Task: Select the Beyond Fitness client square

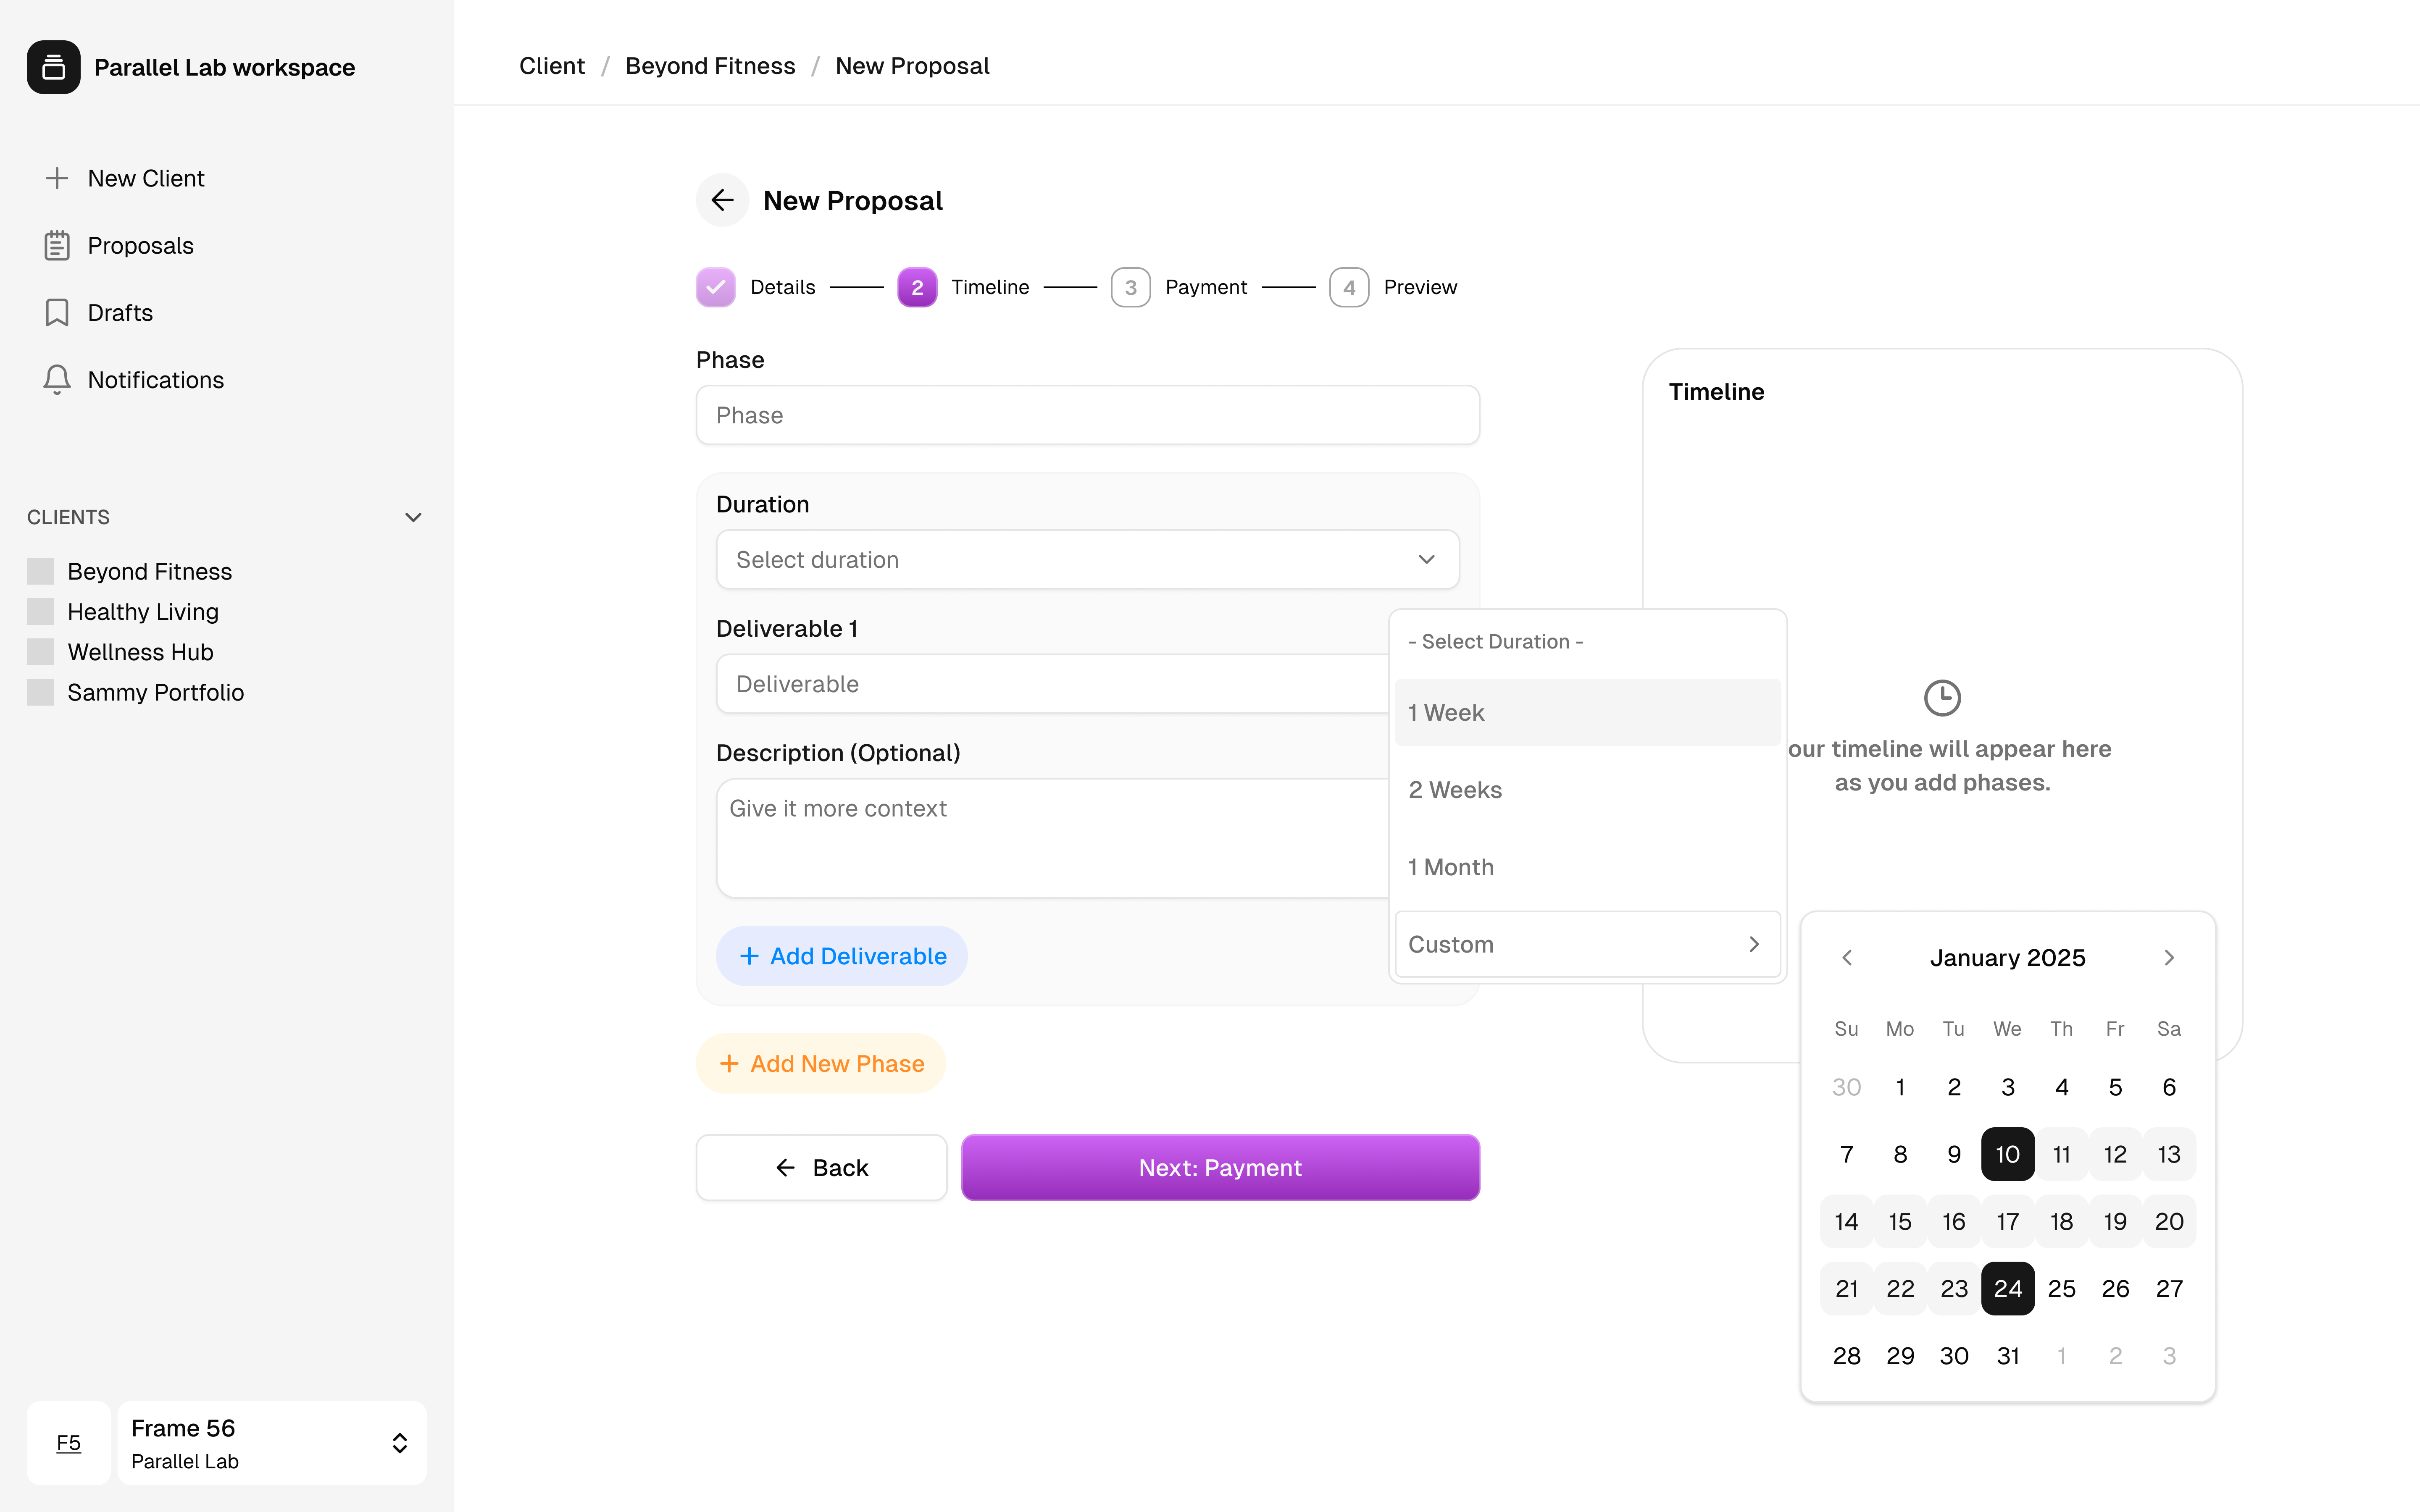Action: [40, 571]
